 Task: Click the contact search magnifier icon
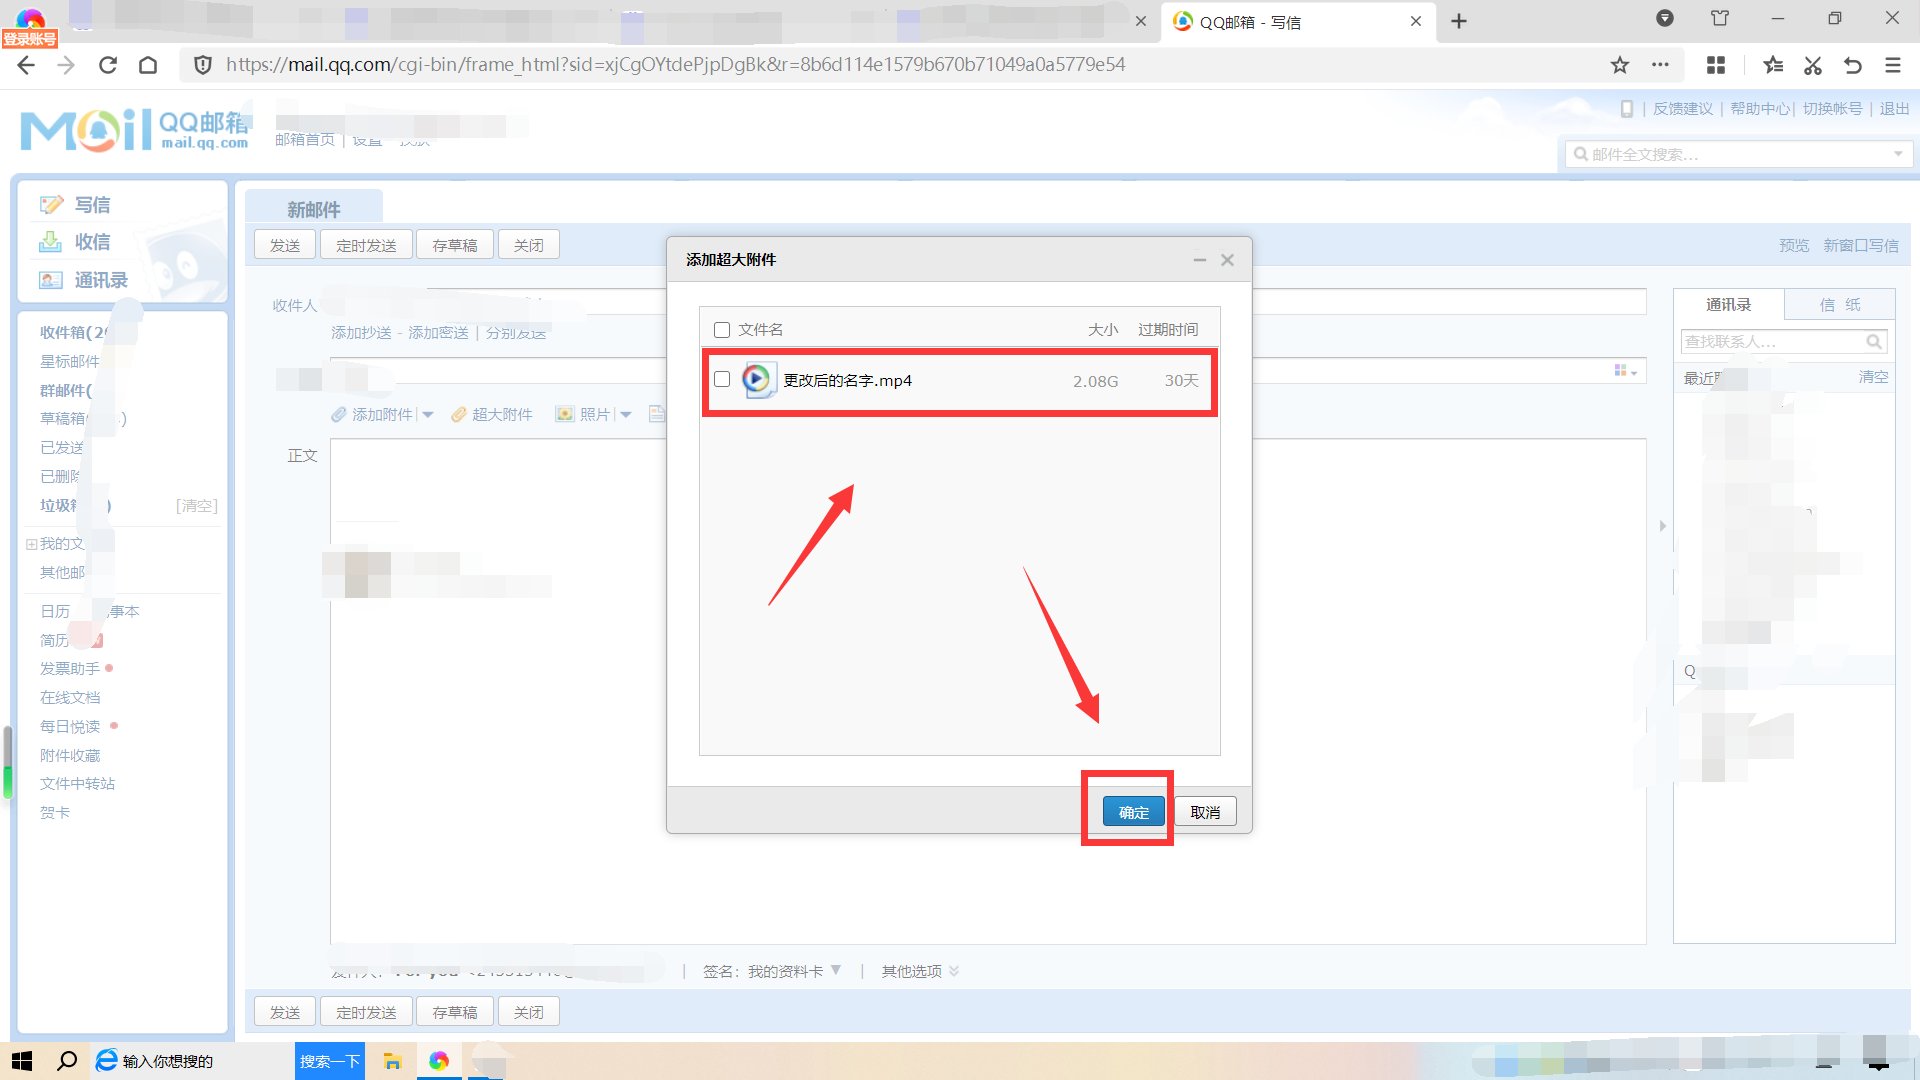pyautogui.click(x=1873, y=342)
